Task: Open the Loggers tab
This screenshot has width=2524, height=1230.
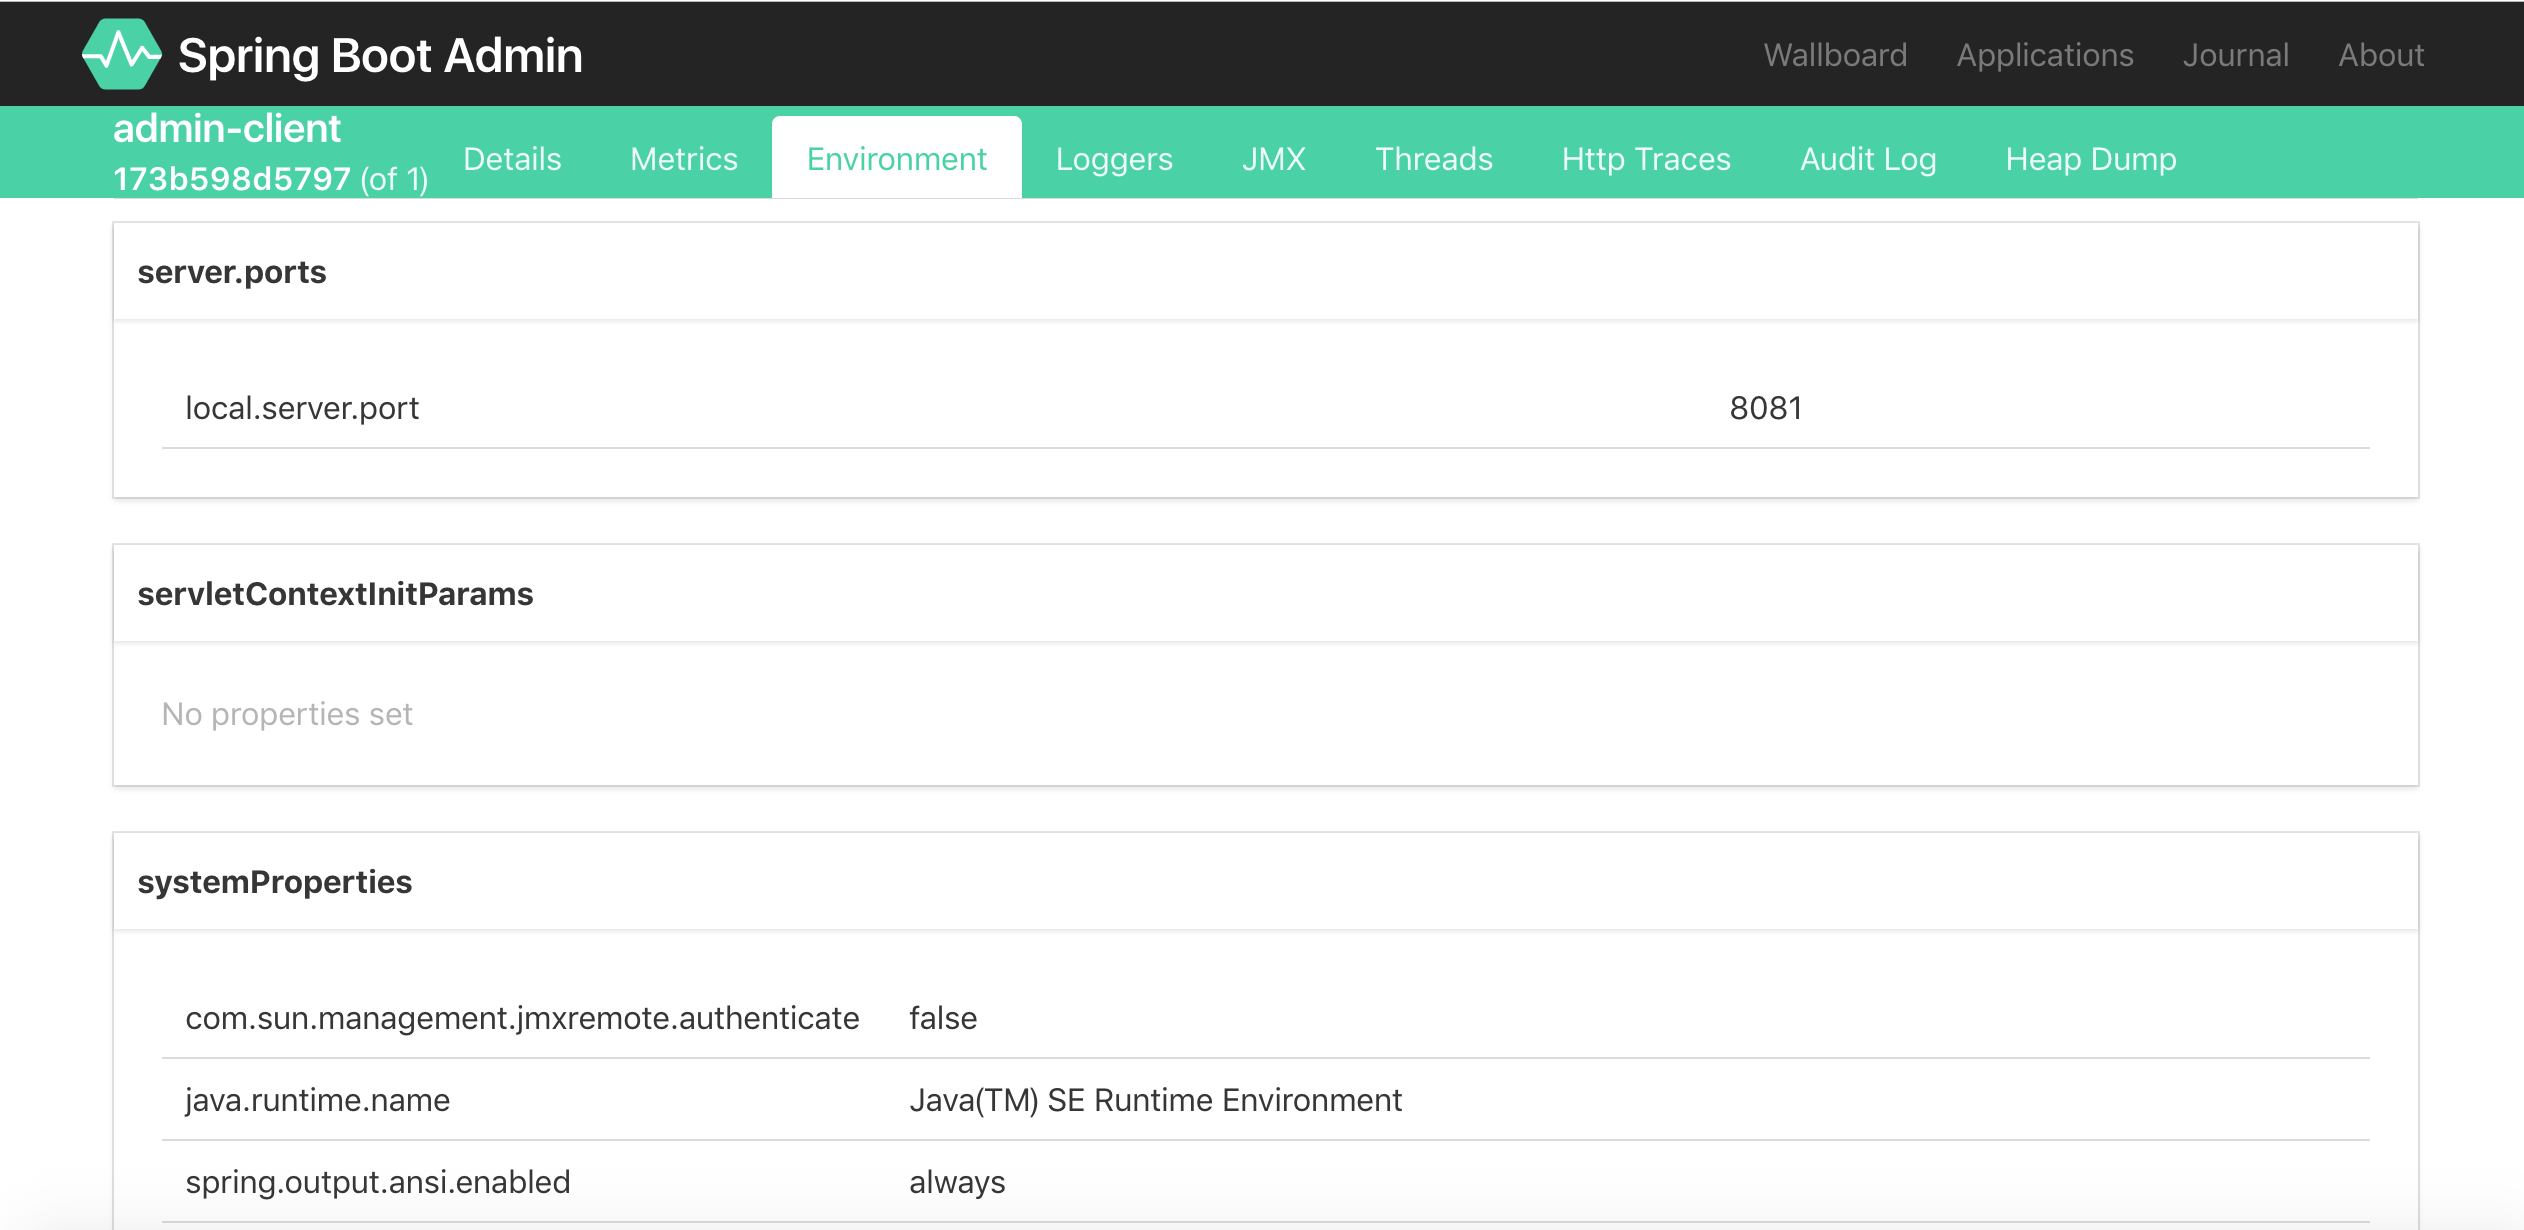Action: coord(1114,159)
